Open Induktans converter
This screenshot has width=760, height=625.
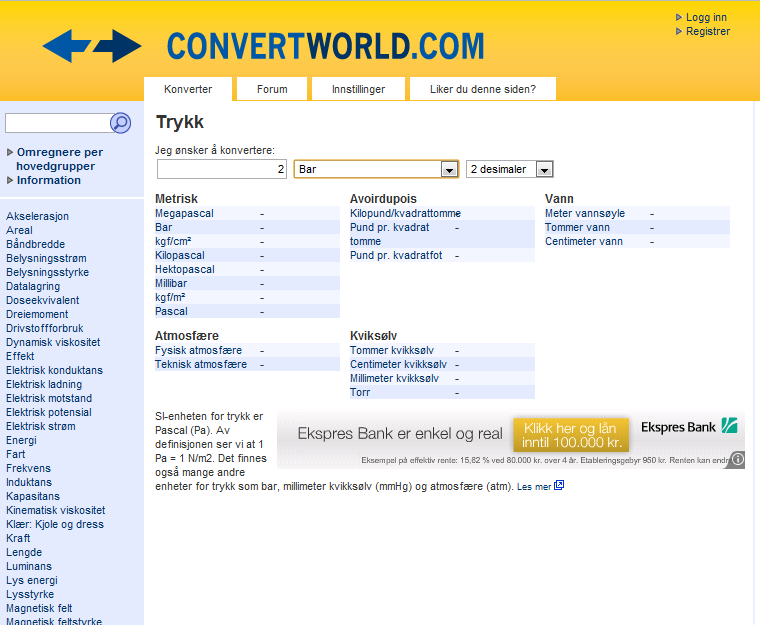pos(29,482)
